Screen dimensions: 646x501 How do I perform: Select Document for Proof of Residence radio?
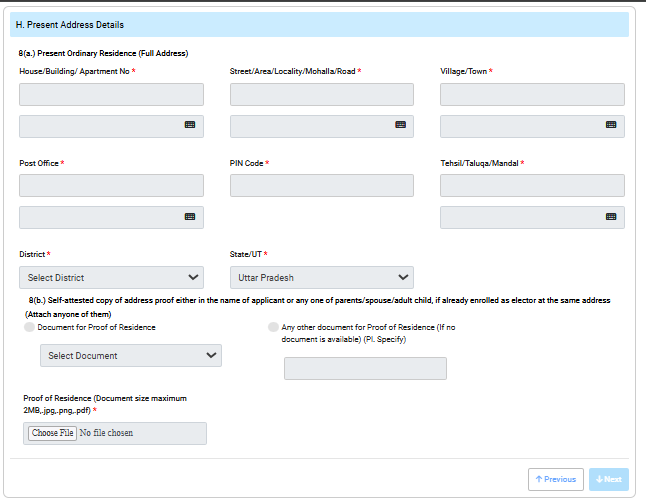click(28, 327)
